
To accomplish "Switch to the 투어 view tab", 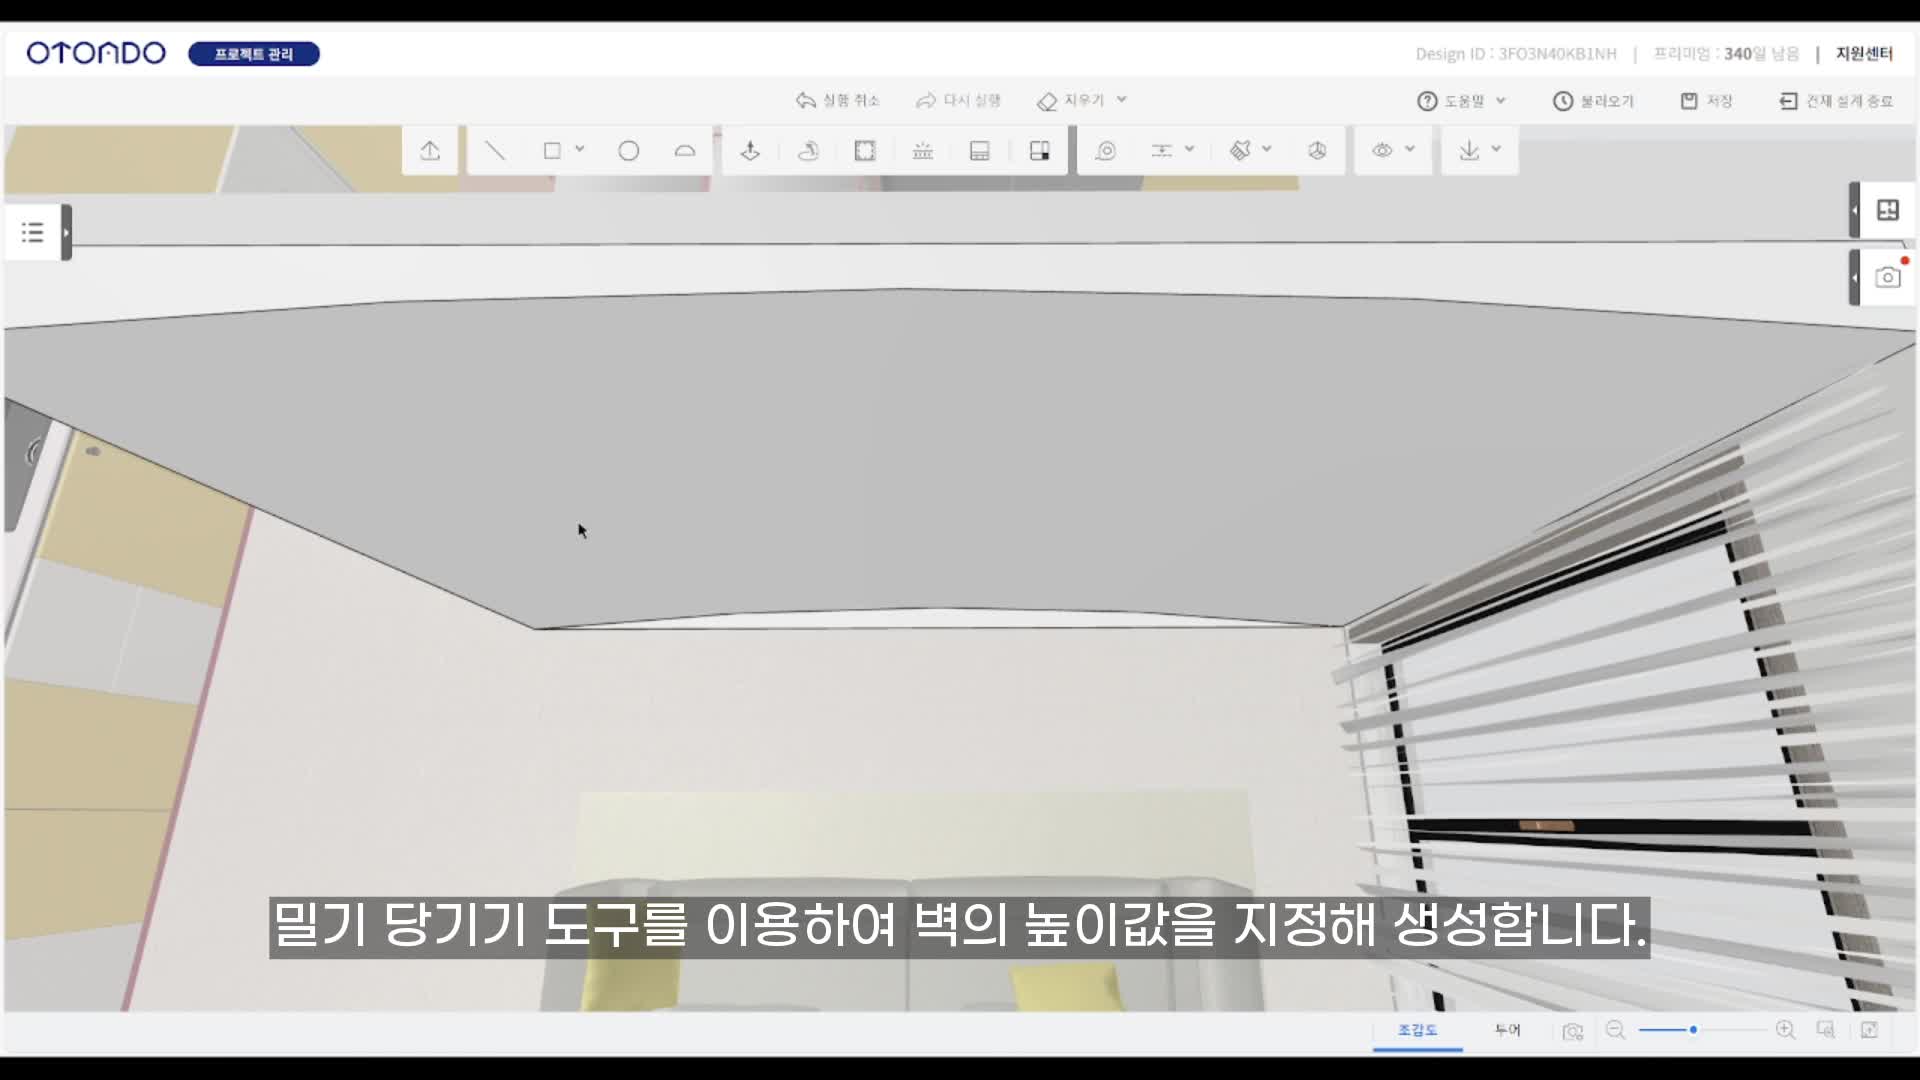I will pos(1507,1030).
